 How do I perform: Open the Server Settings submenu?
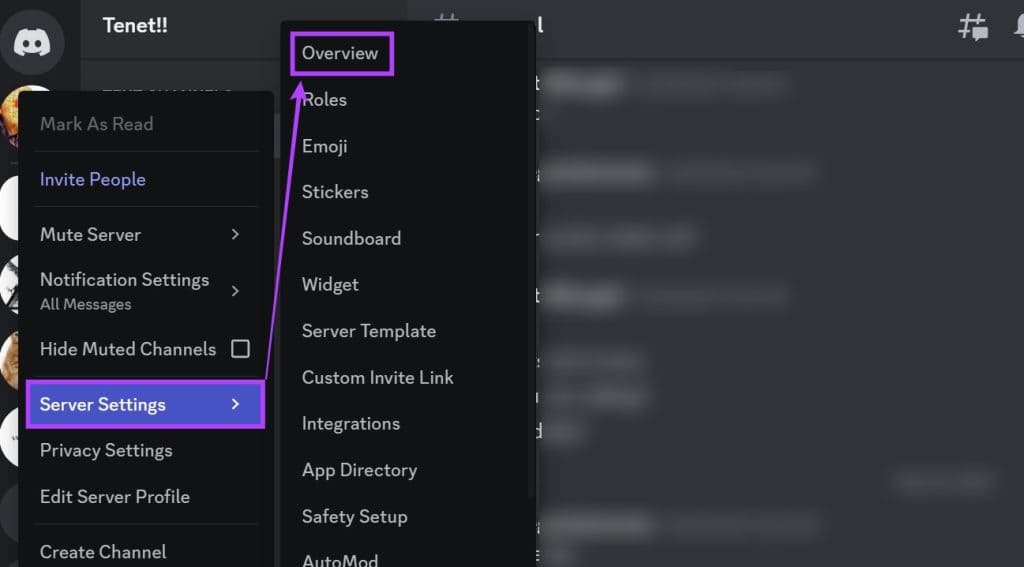point(145,404)
